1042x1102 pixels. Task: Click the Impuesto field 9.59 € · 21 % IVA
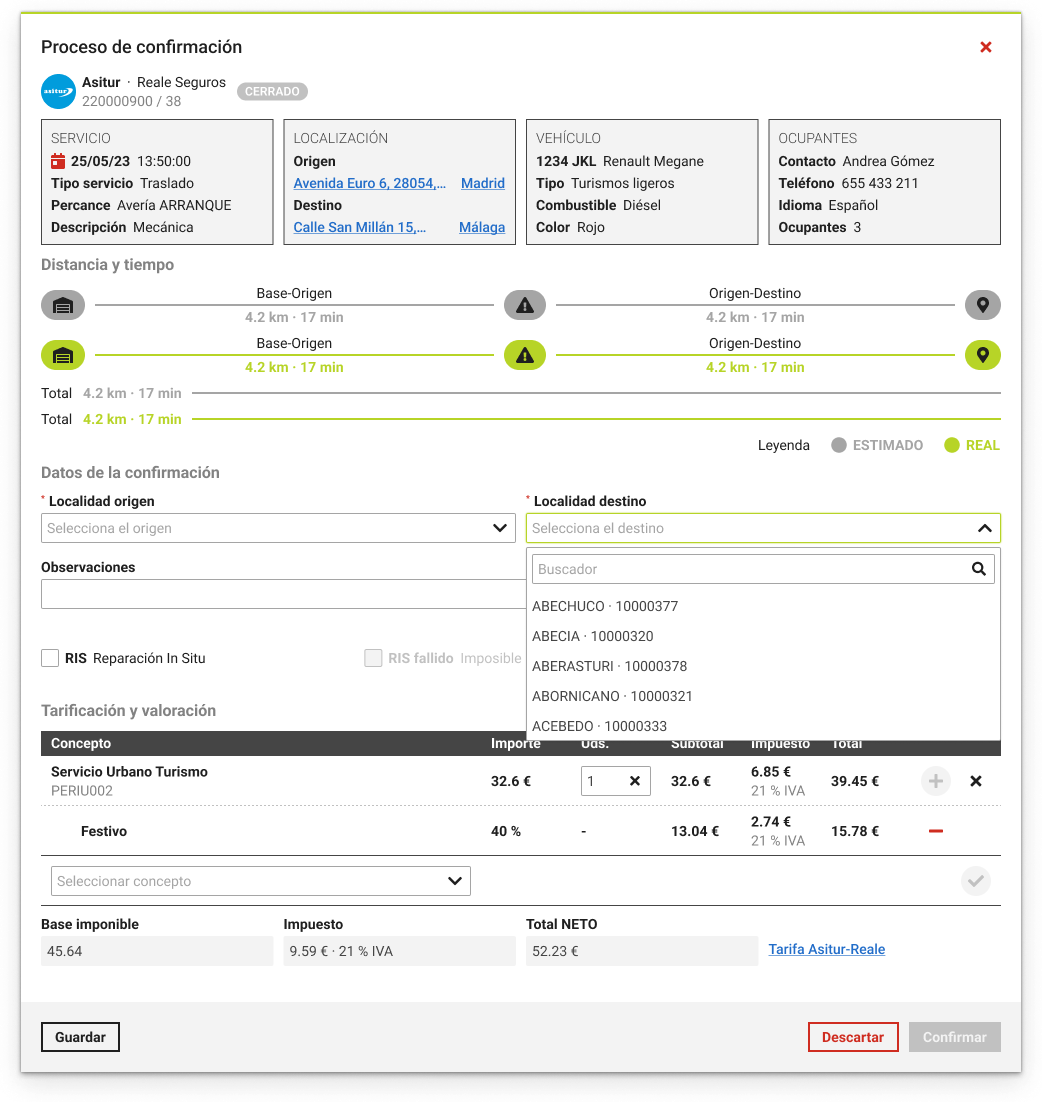click(399, 951)
